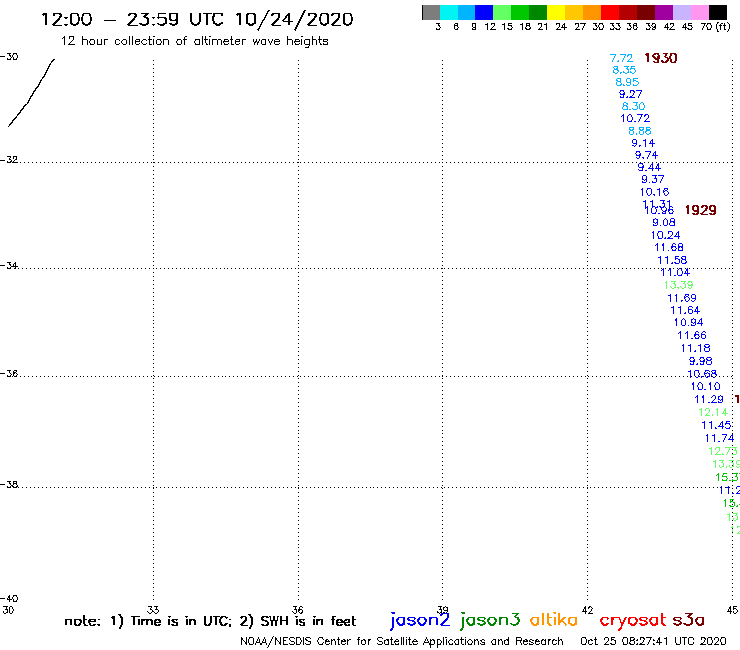Image resolution: width=740 pixels, height=650 pixels.
Task: Click the orange swatch in the wave scale
Action: (592, 12)
